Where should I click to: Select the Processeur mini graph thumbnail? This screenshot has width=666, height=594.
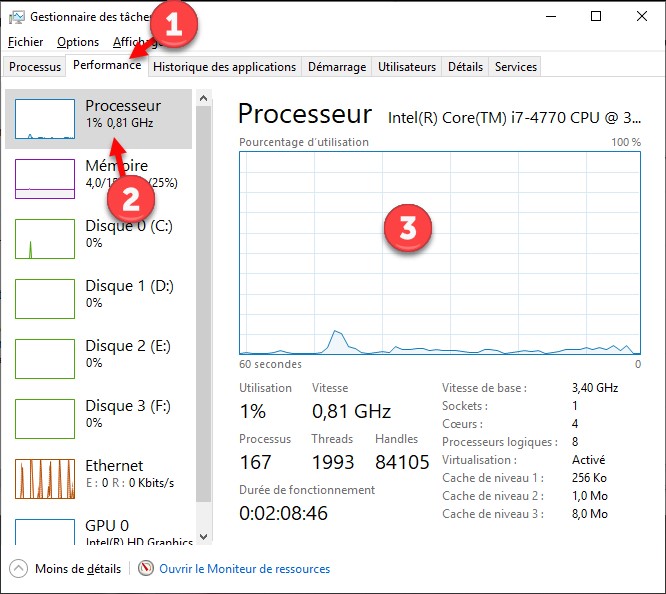click(45, 119)
